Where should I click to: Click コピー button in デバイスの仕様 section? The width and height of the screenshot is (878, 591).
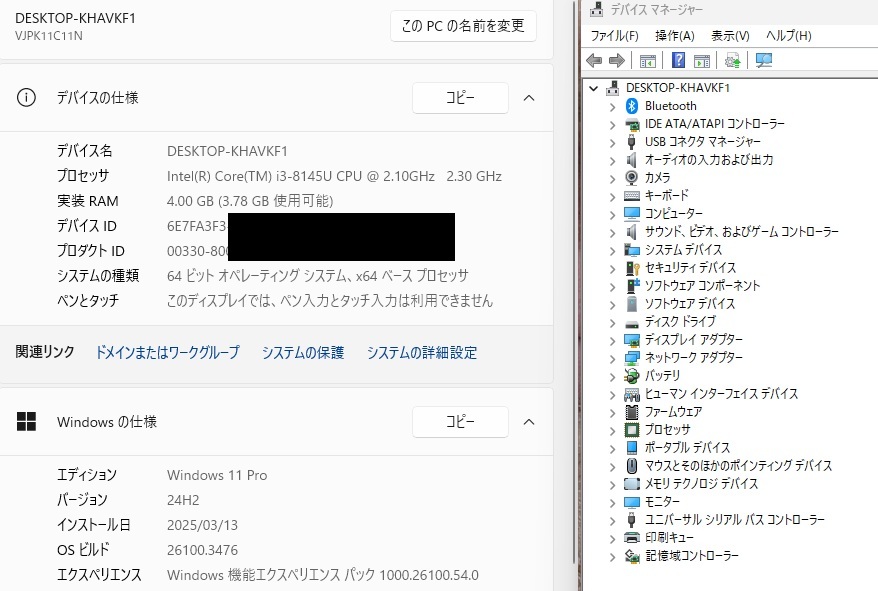coord(460,98)
